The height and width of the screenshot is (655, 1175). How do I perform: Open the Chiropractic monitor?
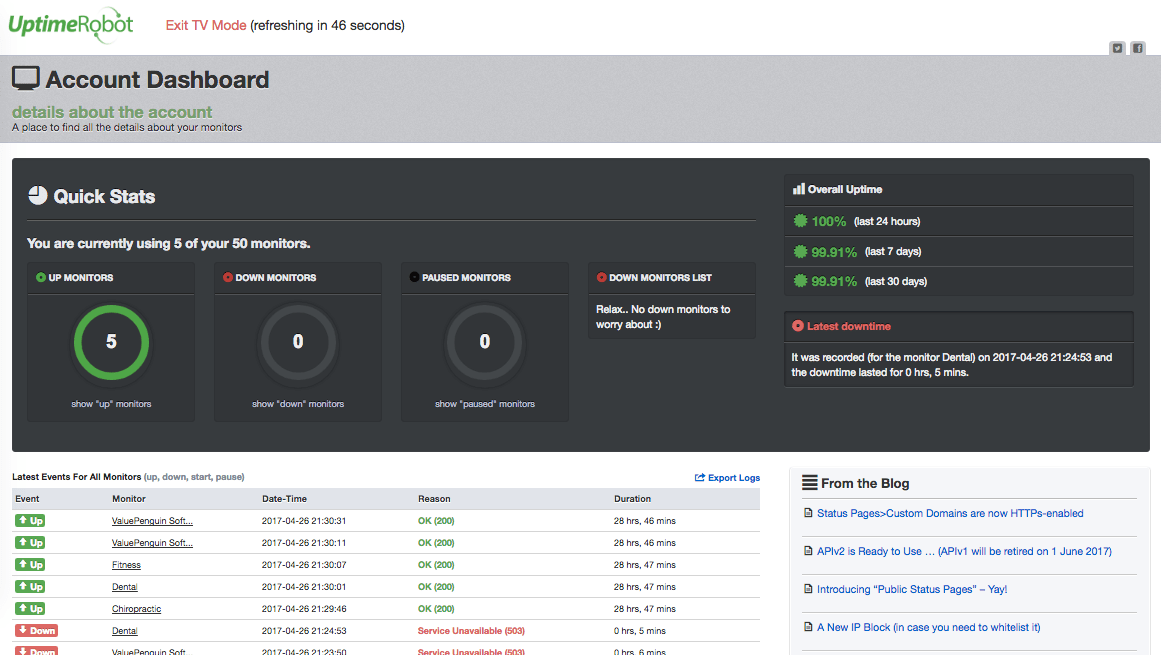[136, 609]
